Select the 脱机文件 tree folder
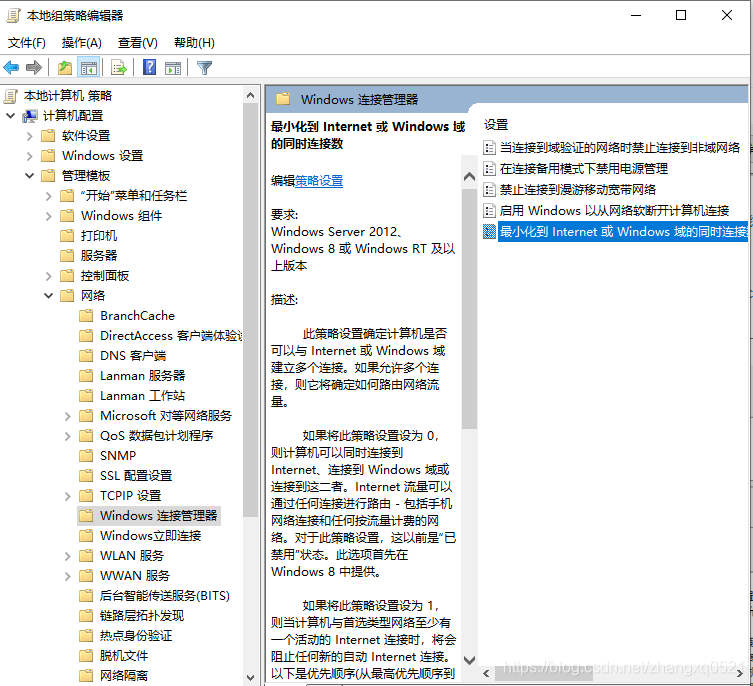 click(124, 656)
